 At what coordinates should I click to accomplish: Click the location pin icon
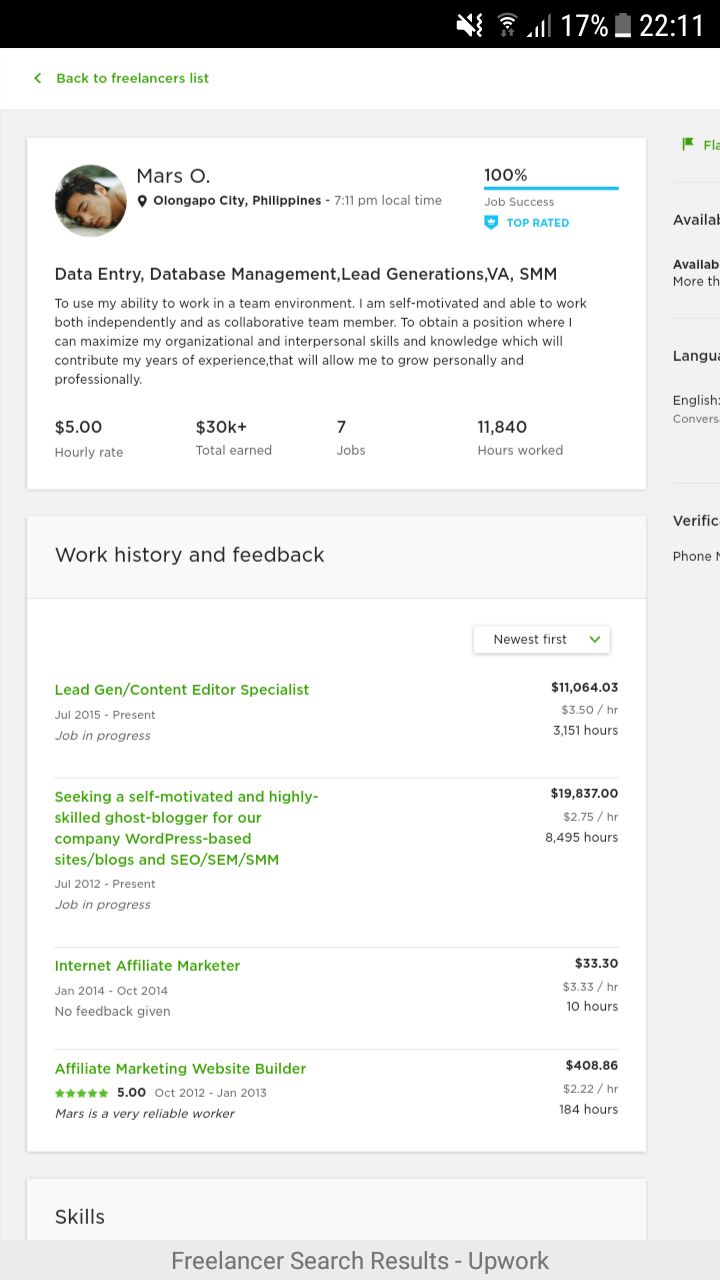coord(142,201)
